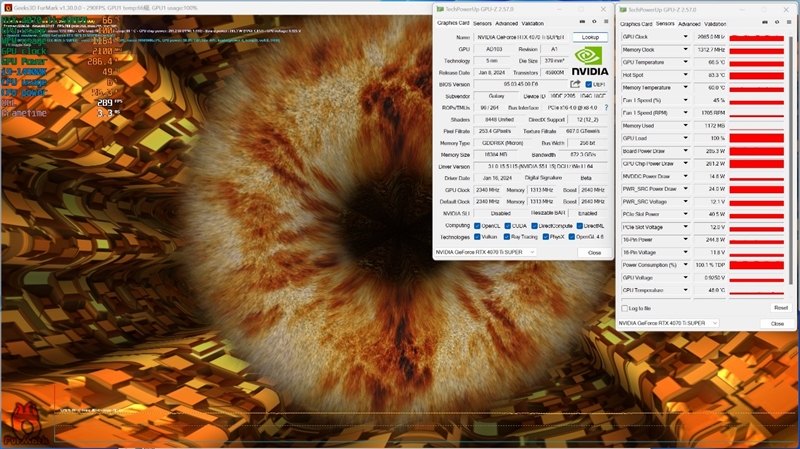Open Advanced tab in Sensors window
The width and height of the screenshot is (800, 449).
pos(689,24)
